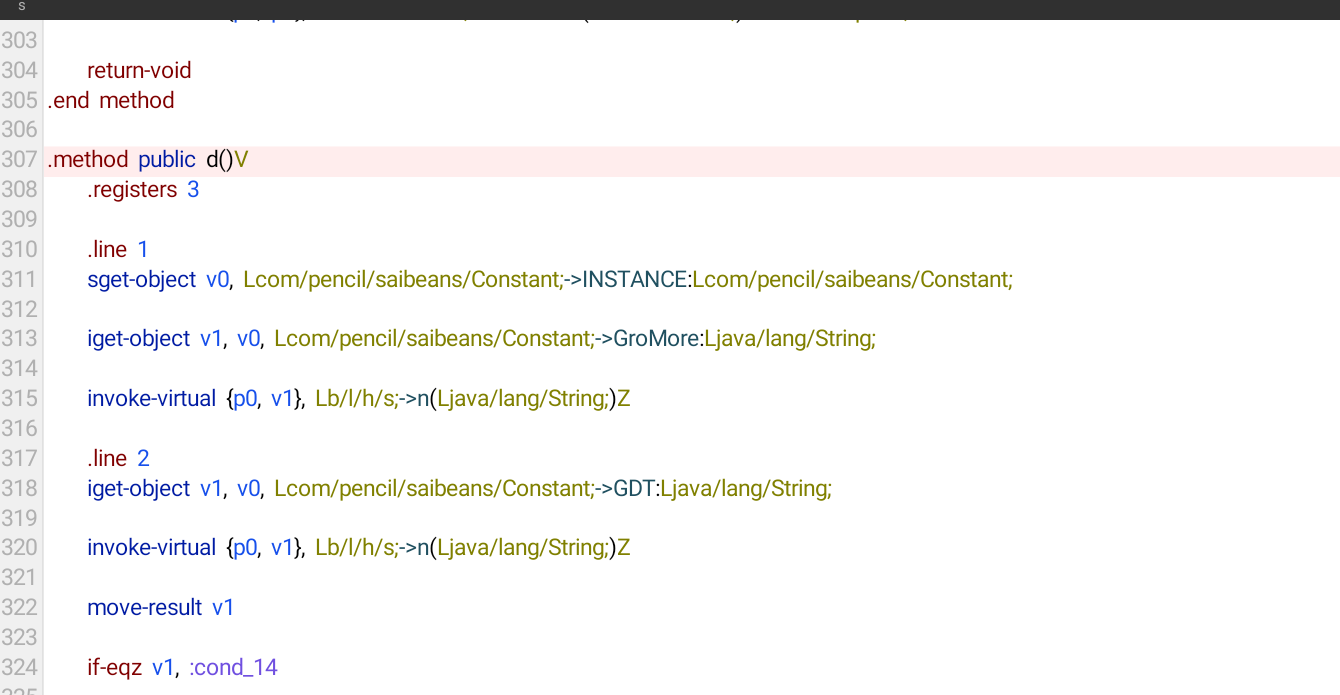Click the 'INSTANCE' field reference
Screen dimensions: 1340x695
(634, 279)
